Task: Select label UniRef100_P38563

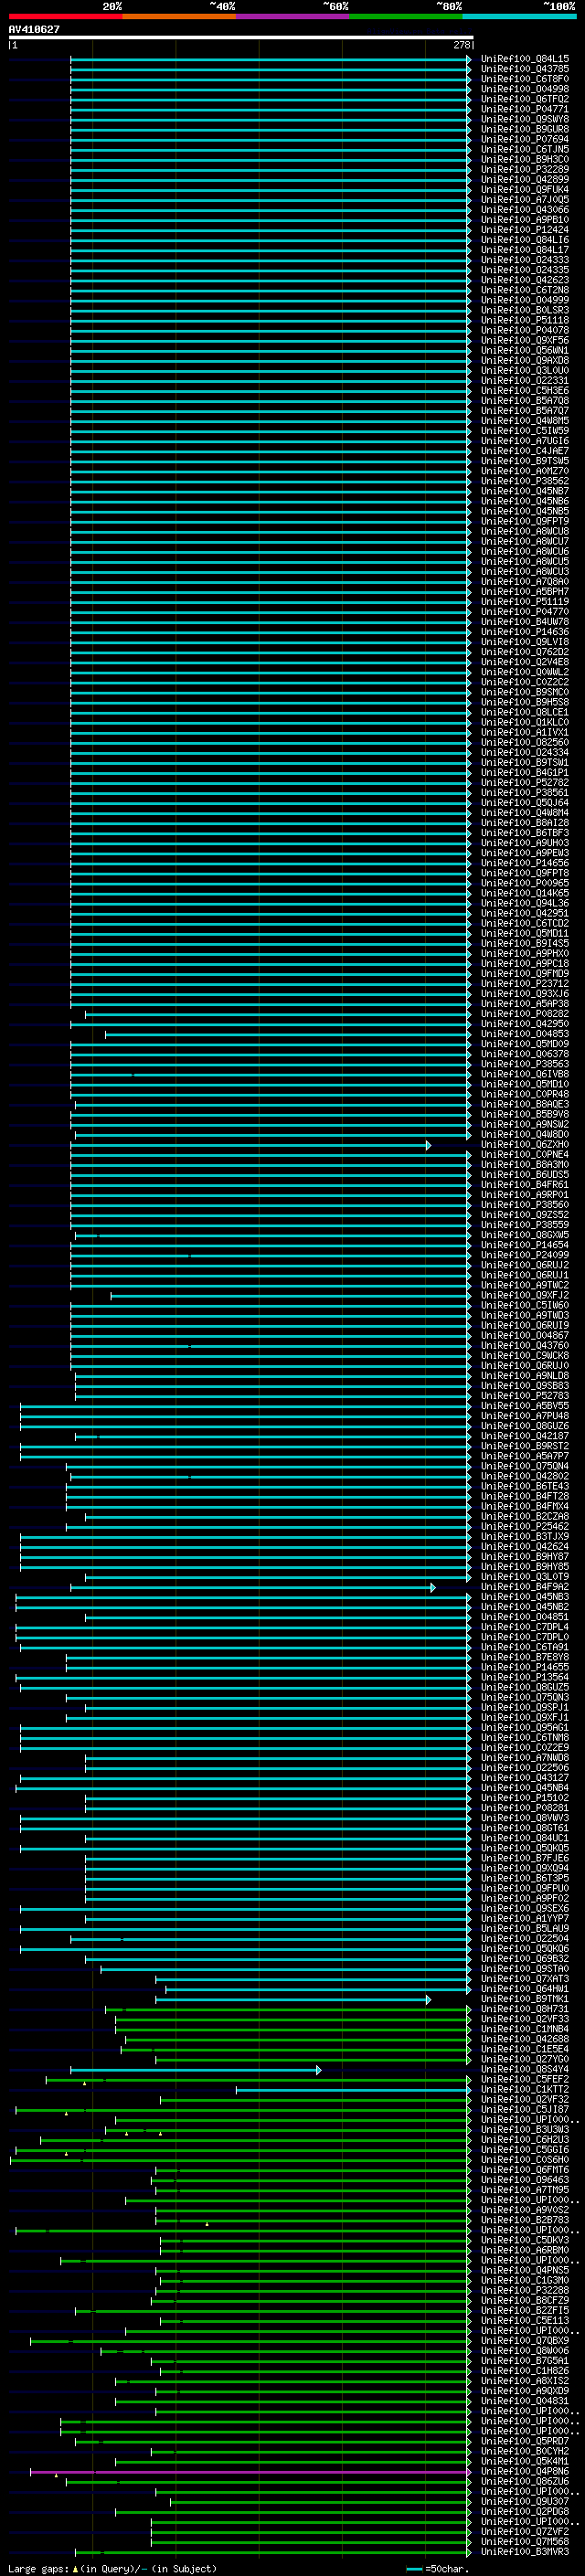Action: pyautogui.click(x=525, y=1064)
